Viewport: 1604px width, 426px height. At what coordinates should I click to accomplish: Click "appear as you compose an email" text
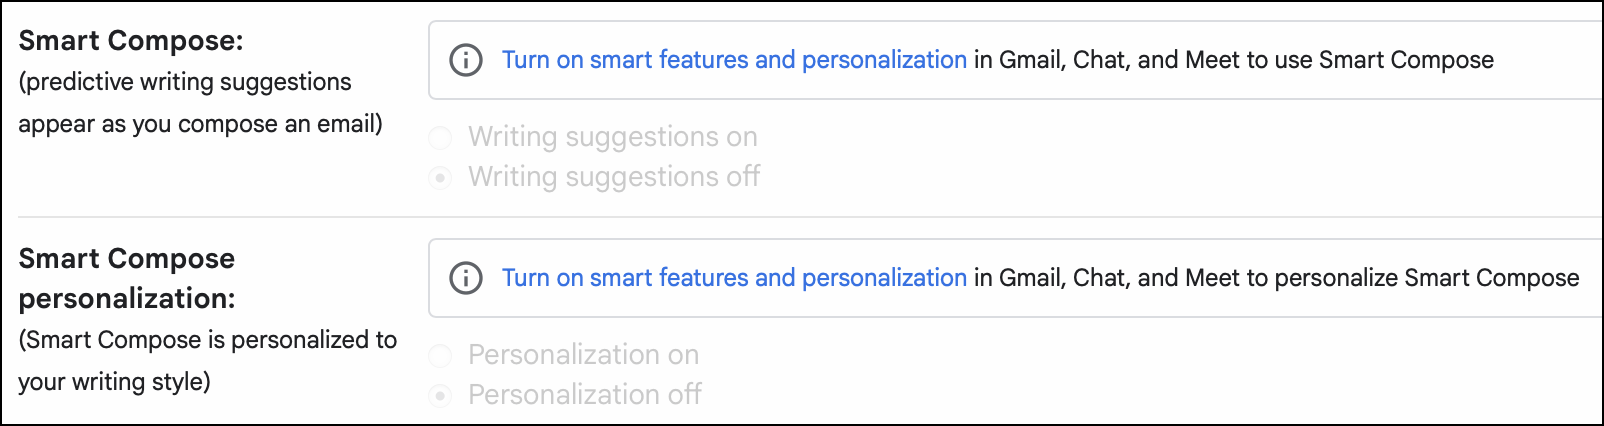click(200, 125)
